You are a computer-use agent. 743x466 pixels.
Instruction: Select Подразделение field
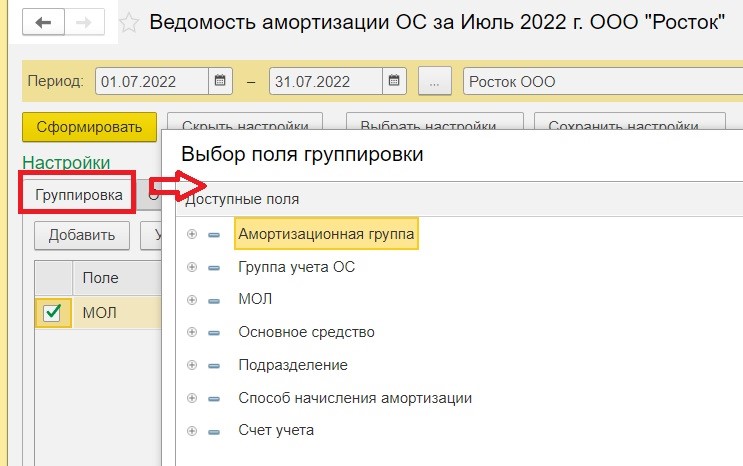(x=293, y=365)
